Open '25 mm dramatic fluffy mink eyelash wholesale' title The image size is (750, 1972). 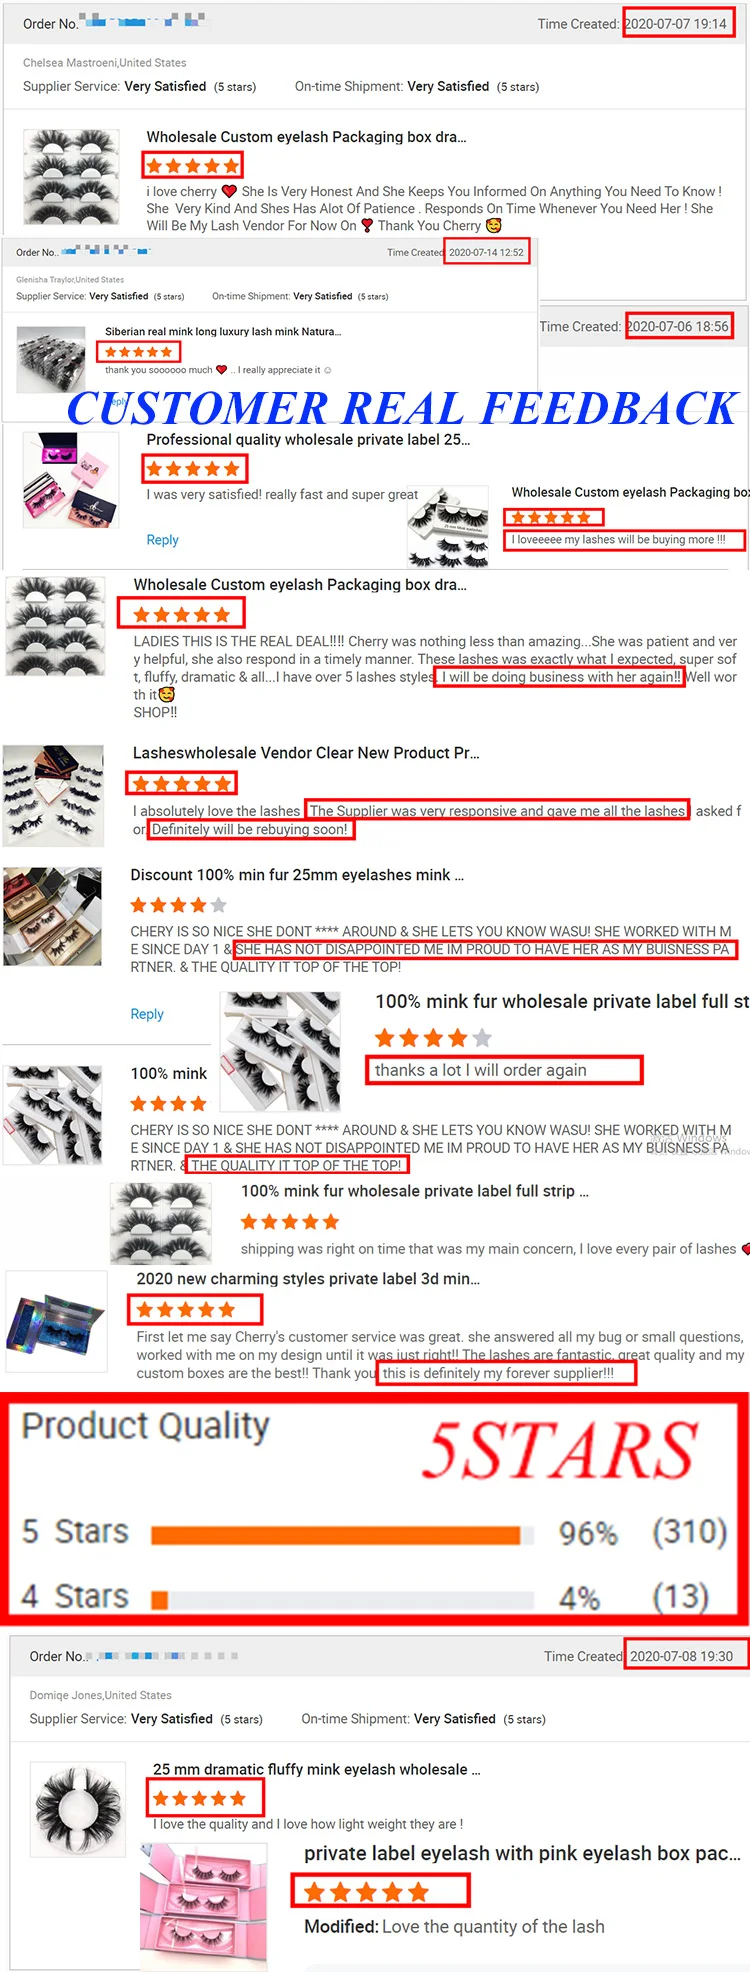316,1769
